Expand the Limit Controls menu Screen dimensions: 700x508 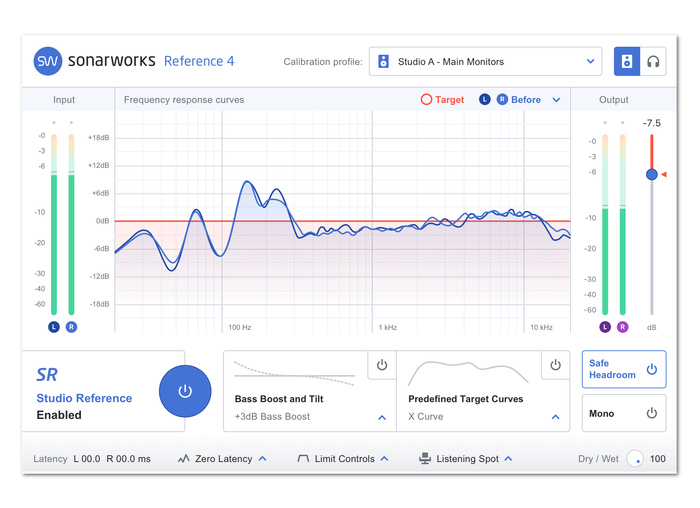pyautogui.click(x=384, y=458)
